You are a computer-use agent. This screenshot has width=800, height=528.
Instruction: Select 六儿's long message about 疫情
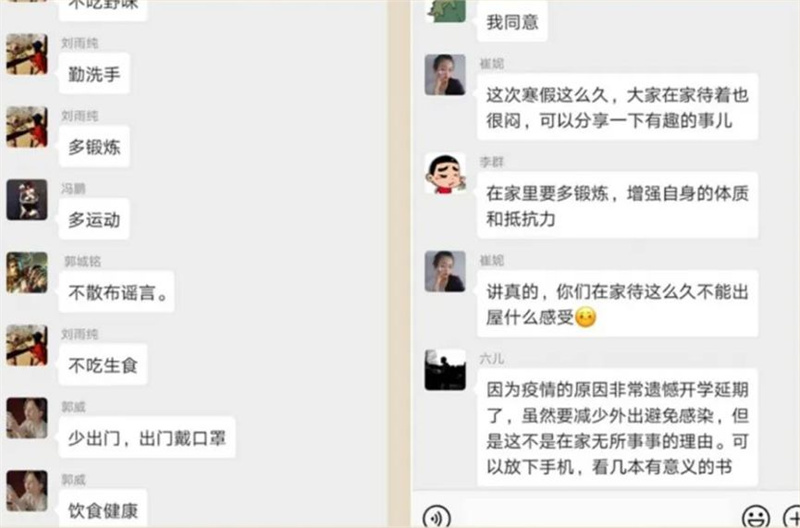(x=617, y=428)
